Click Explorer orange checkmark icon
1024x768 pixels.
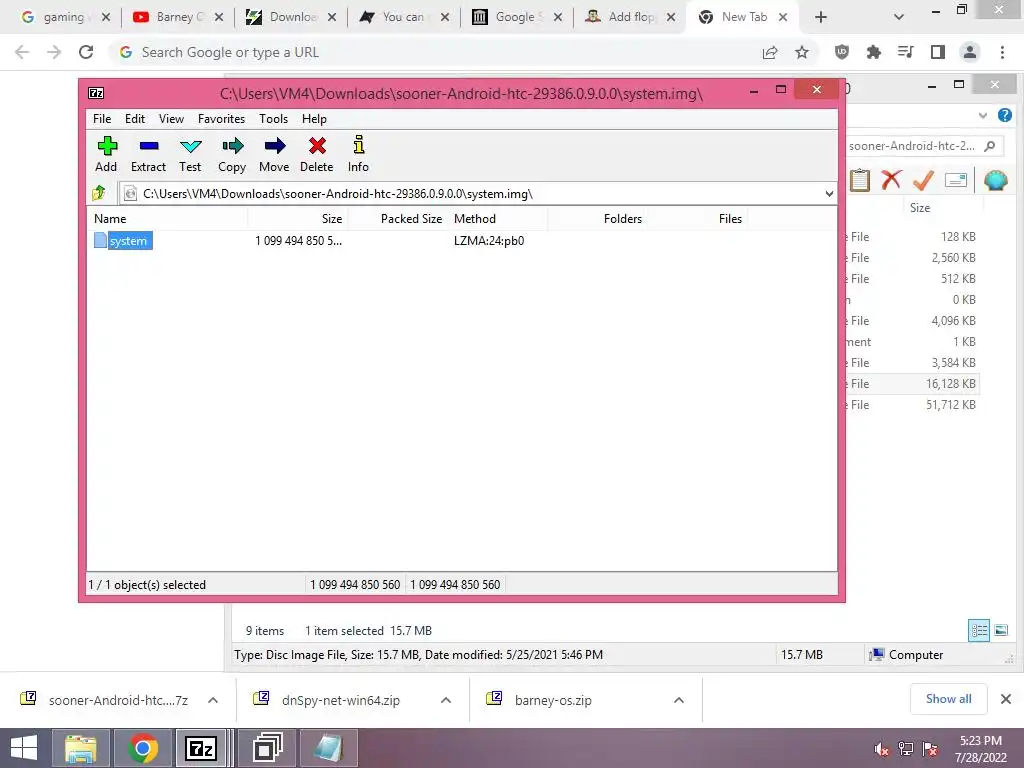(x=923, y=180)
